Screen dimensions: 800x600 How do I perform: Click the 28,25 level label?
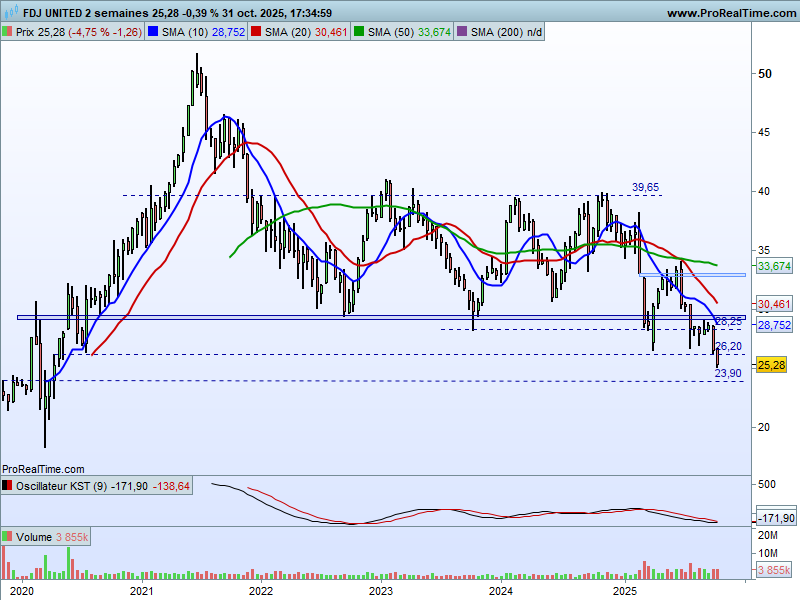point(729,321)
